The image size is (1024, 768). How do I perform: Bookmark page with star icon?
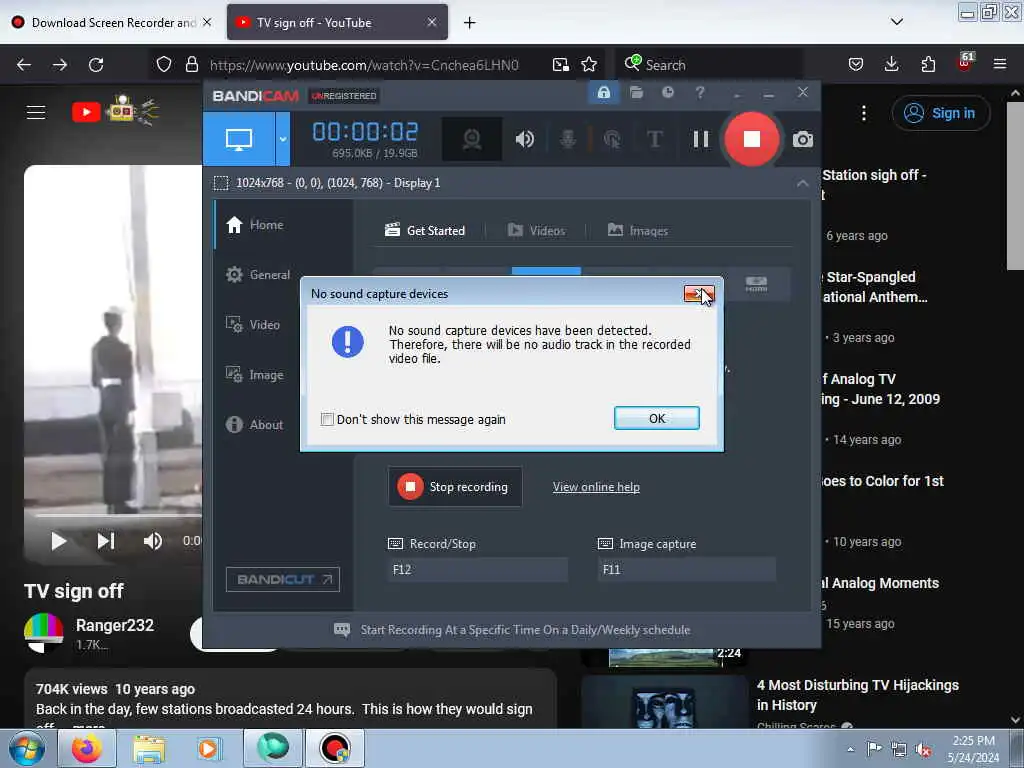tap(589, 65)
